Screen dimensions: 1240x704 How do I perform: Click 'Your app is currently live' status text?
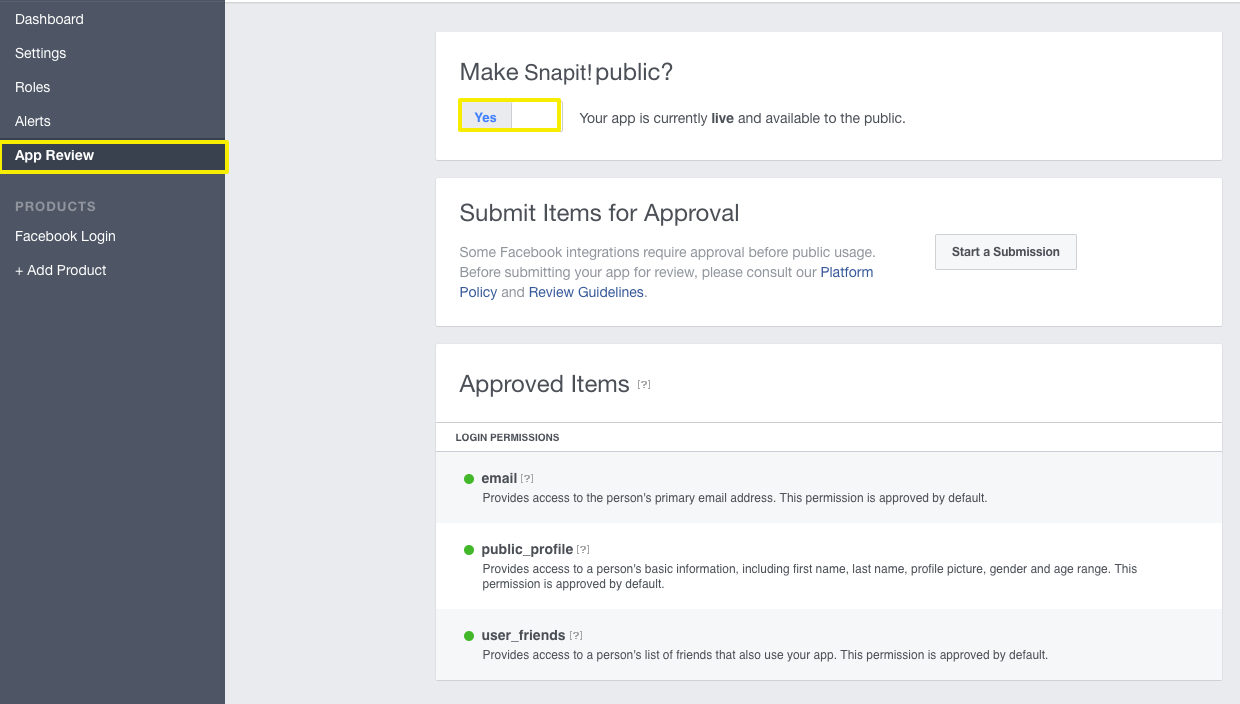742,118
